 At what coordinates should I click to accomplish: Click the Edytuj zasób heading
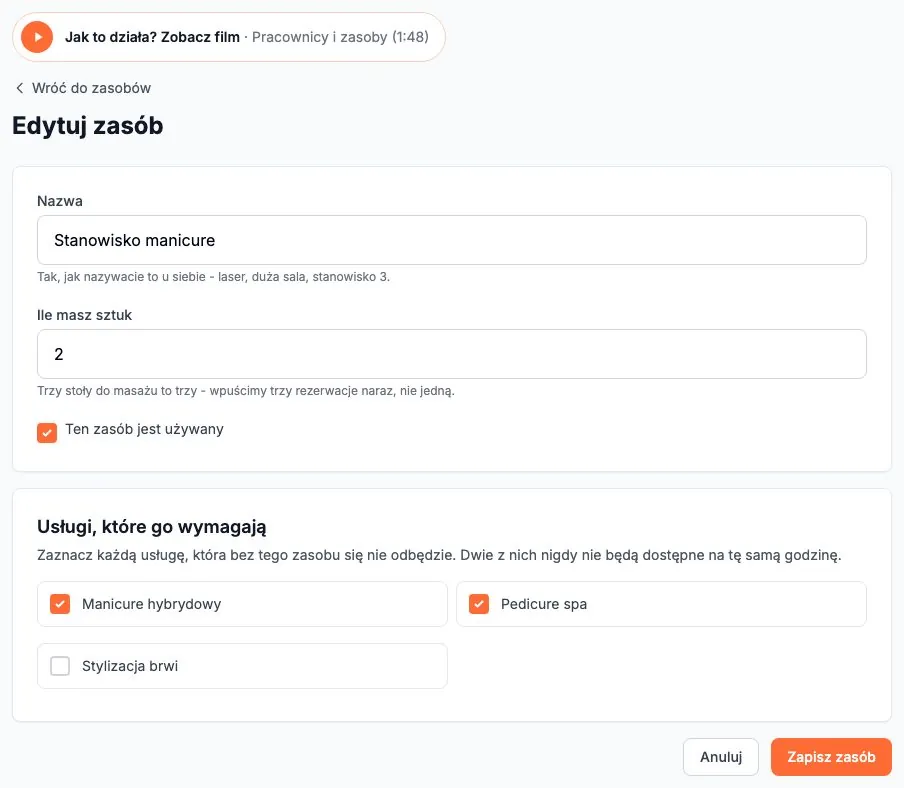pyautogui.click(x=88, y=126)
